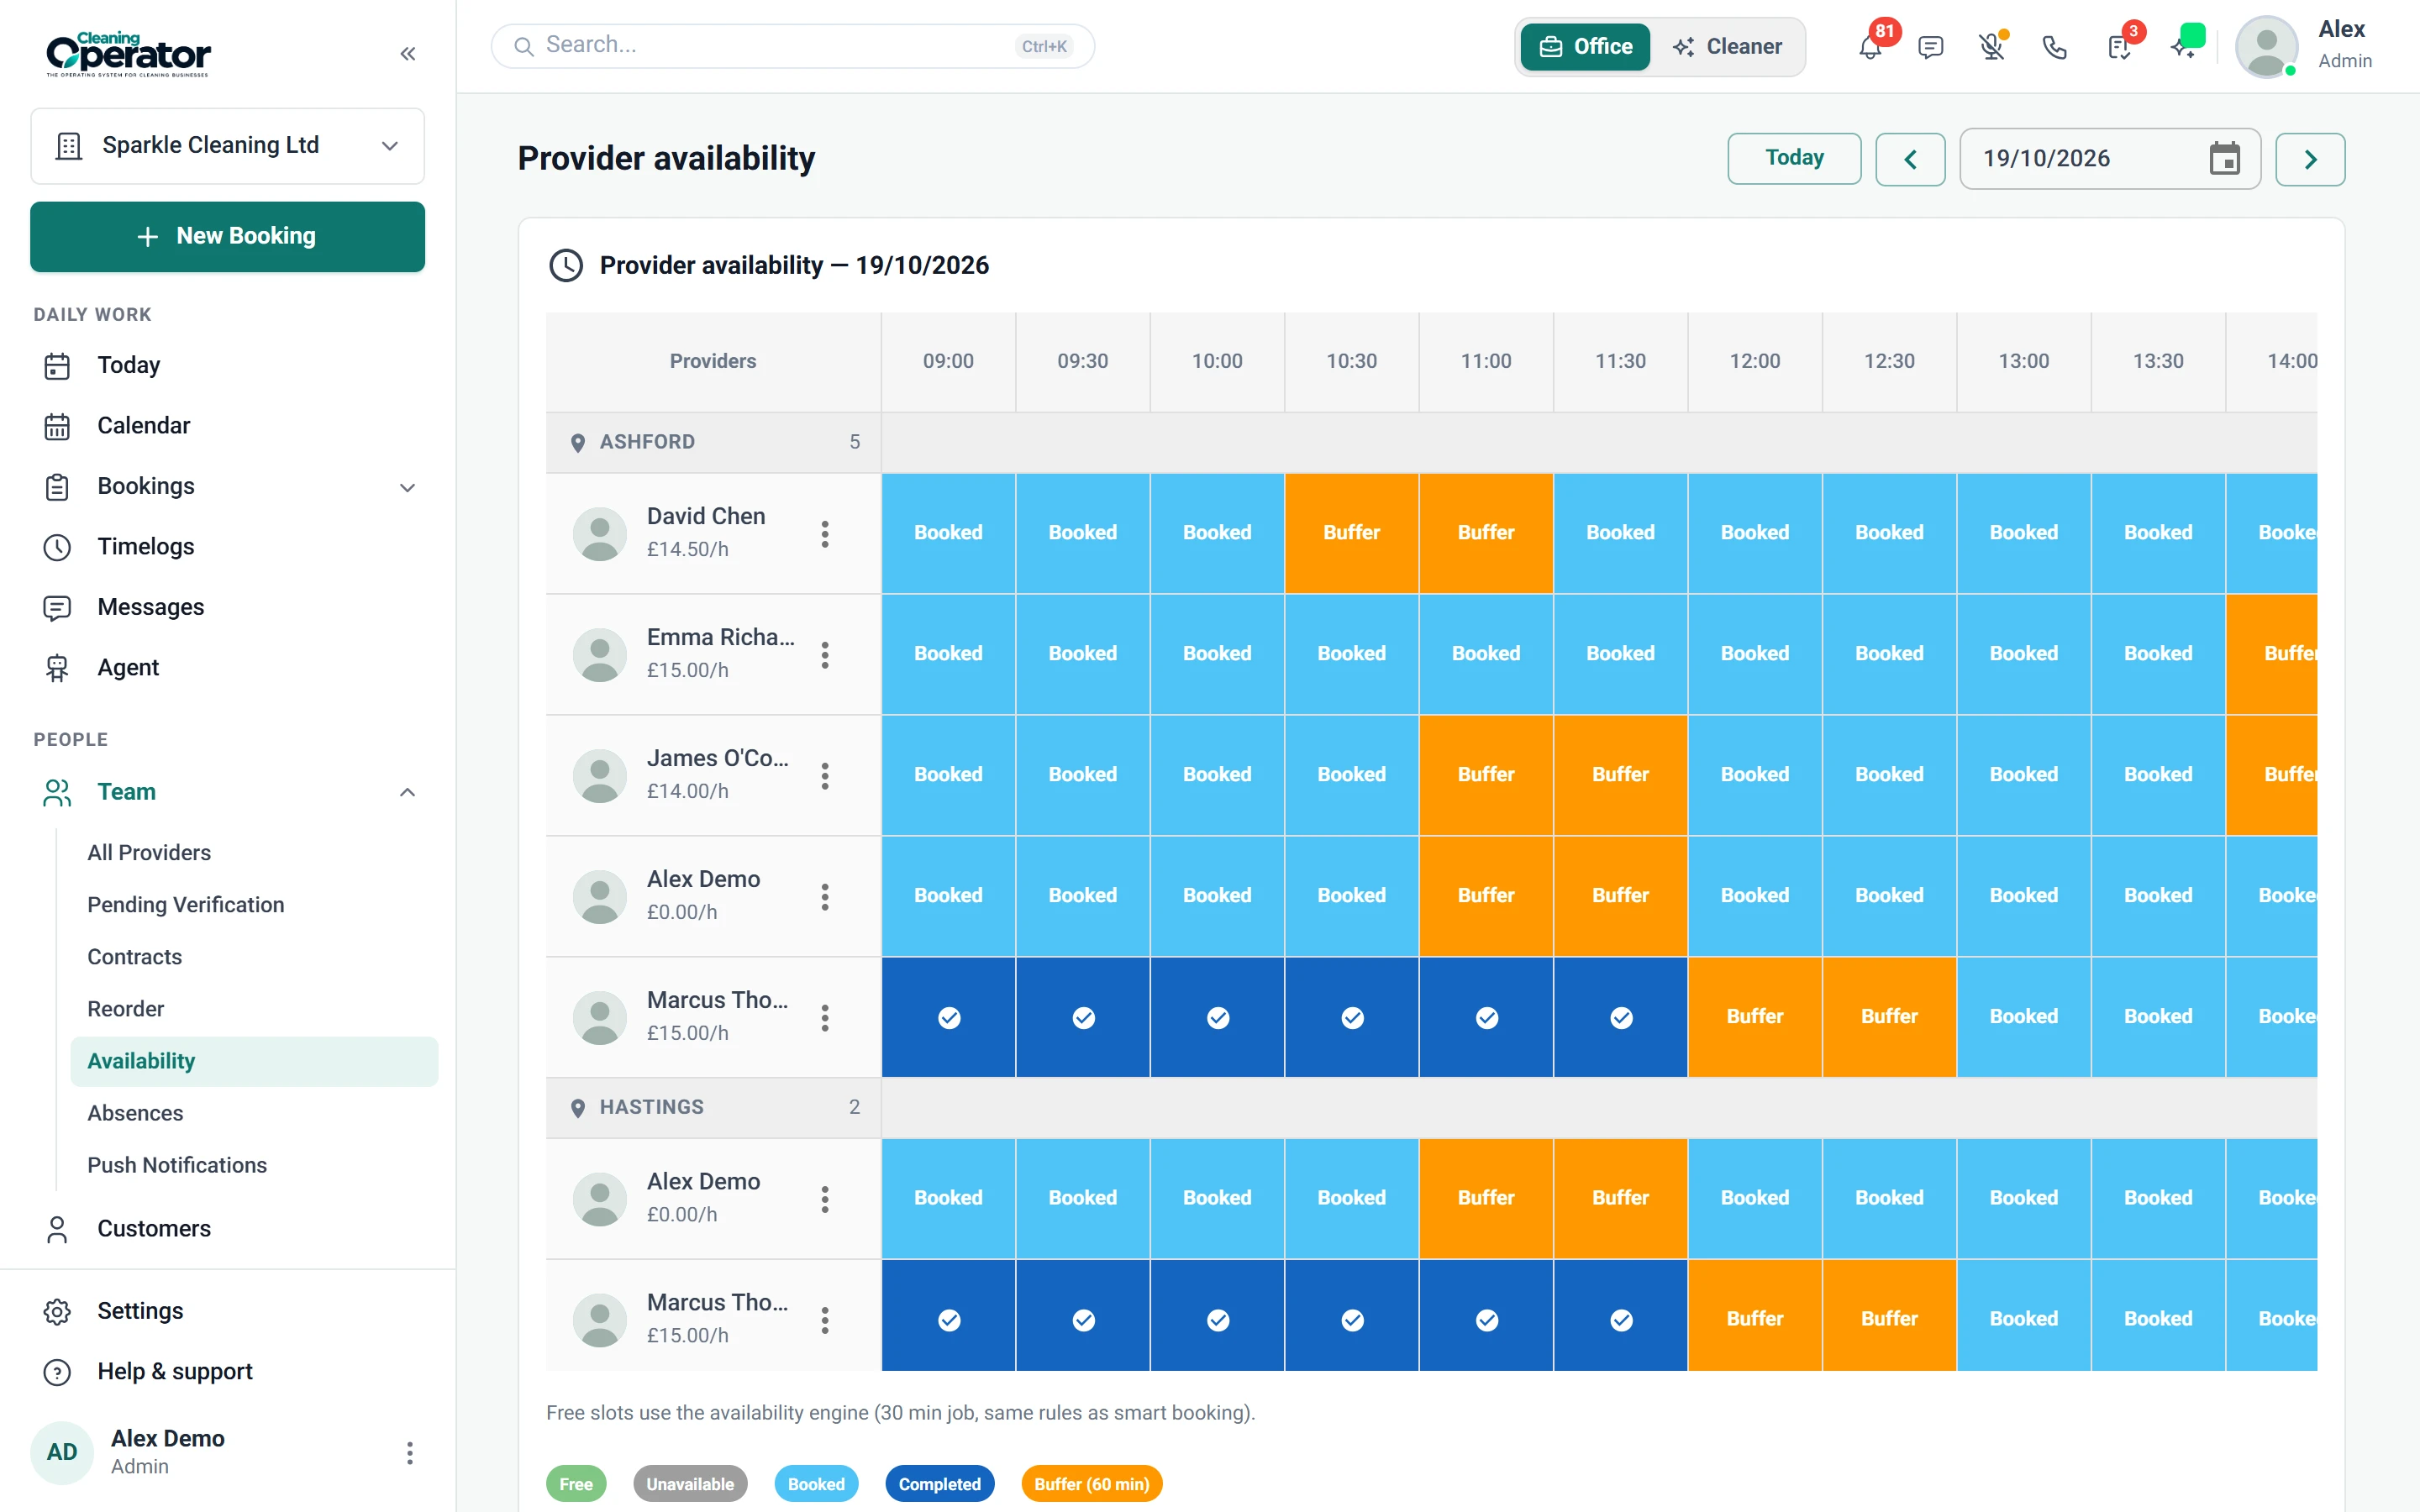This screenshot has height=1512, width=2420.
Task: Open Help & support
Action: [227, 1372]
